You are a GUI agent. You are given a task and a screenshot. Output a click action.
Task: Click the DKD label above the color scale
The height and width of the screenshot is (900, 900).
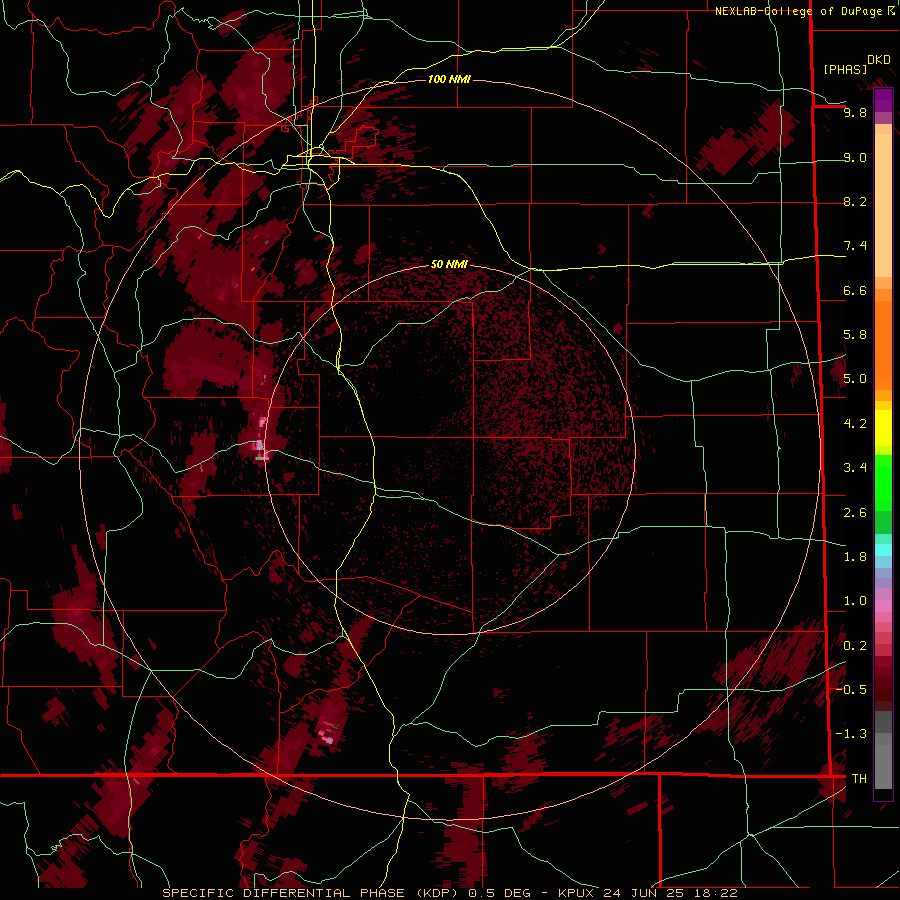tap(878, 60)
